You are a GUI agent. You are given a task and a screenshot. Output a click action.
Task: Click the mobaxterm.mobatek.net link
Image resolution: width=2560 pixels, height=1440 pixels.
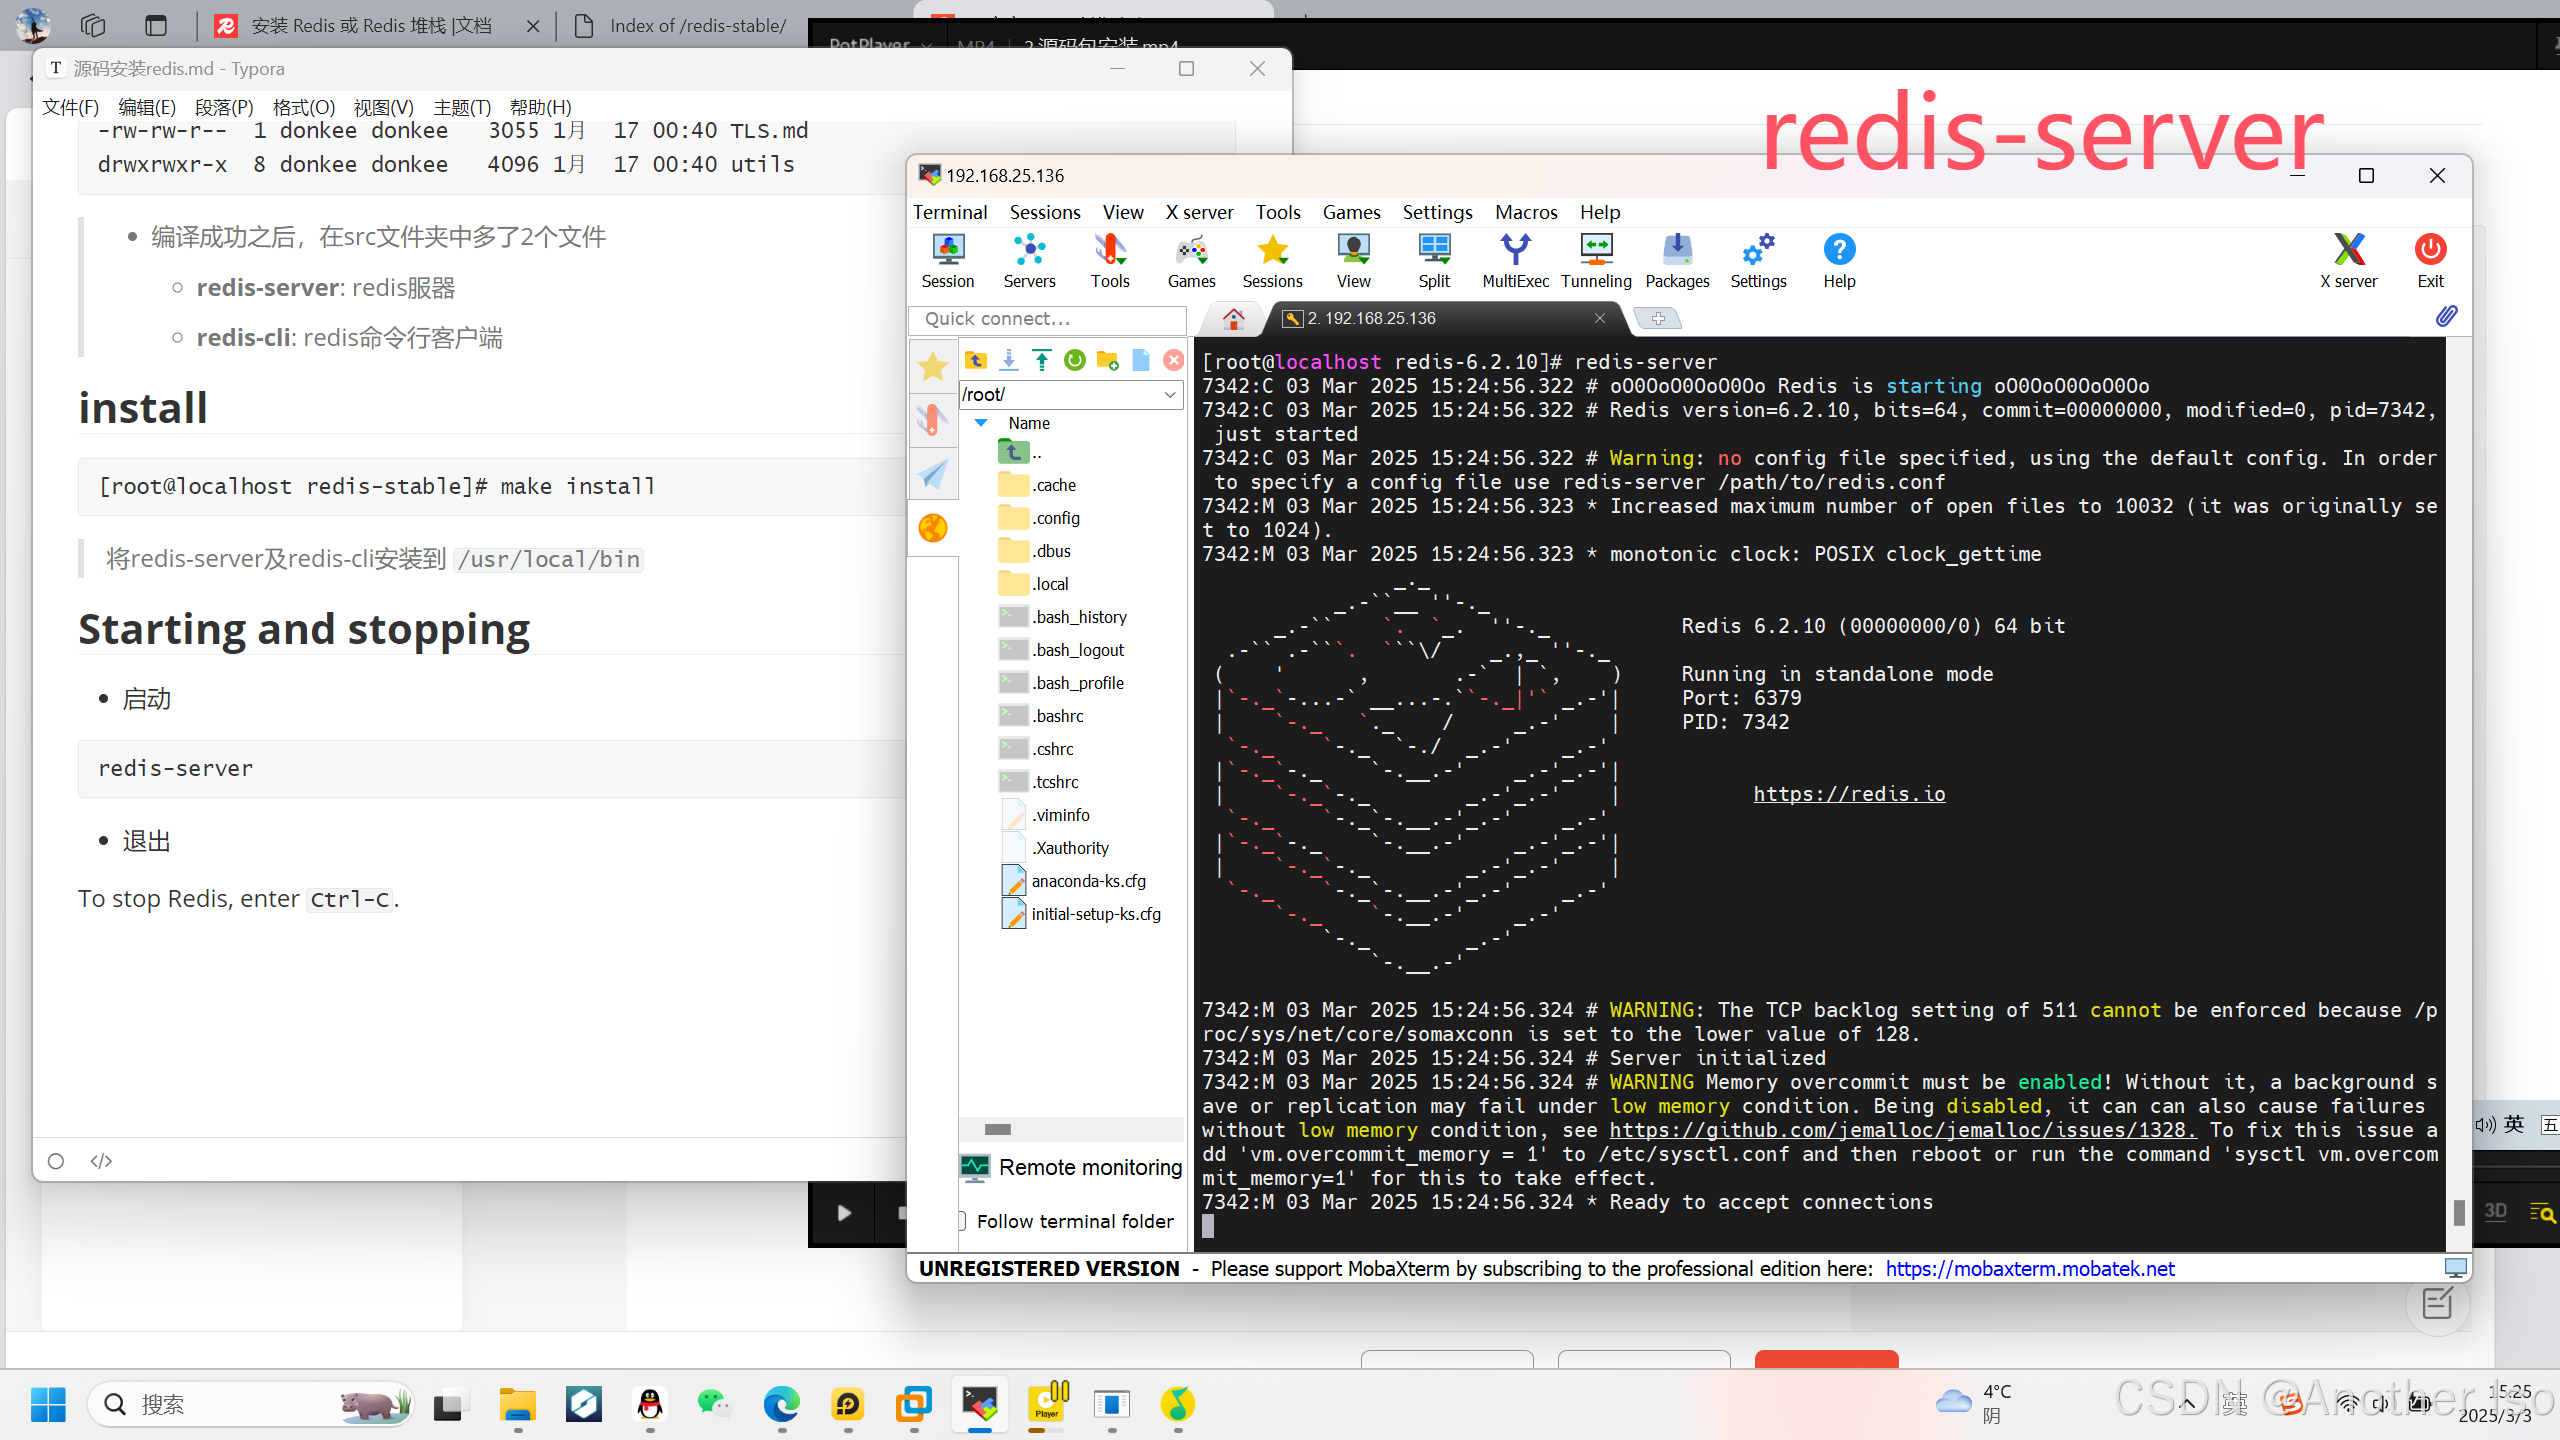(2029, 1269)
